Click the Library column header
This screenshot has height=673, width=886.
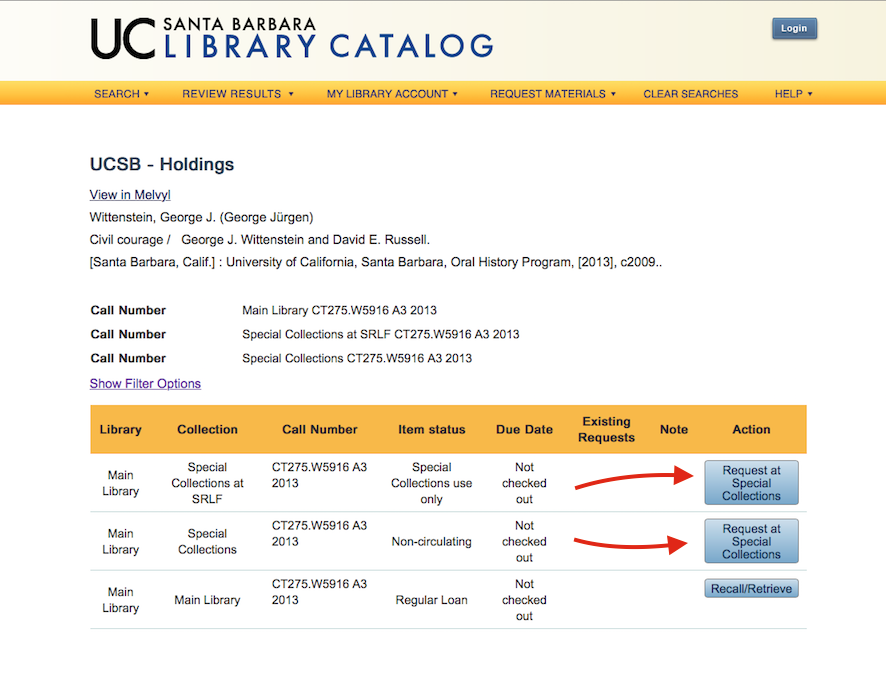(120, 429)
